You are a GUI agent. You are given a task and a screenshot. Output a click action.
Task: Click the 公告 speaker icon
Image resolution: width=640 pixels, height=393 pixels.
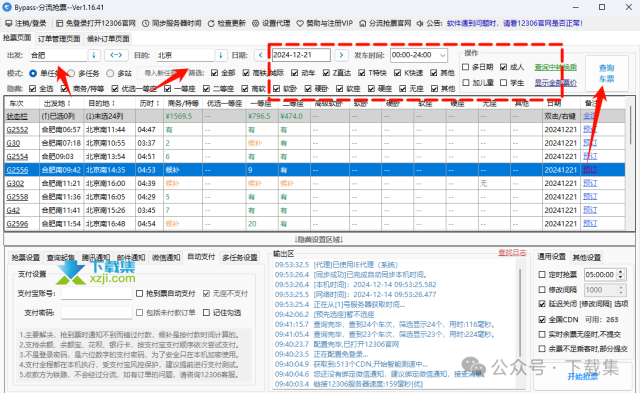(420, 23)
